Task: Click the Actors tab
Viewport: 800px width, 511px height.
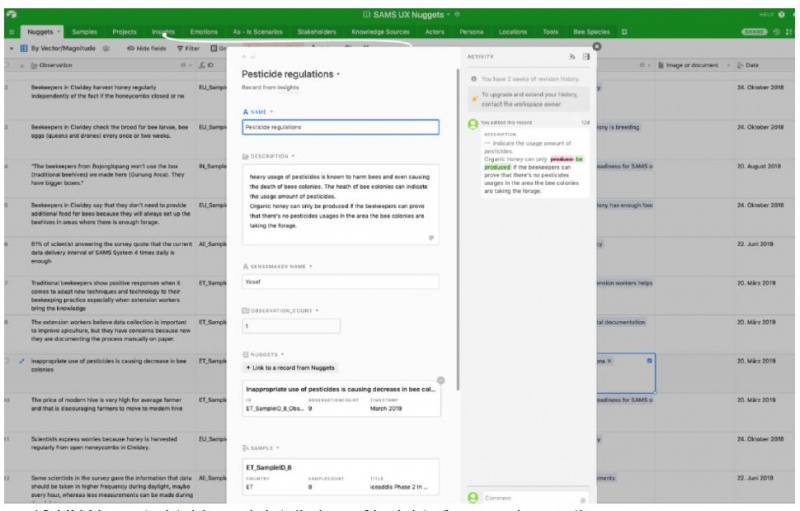Action: (435, 32)
